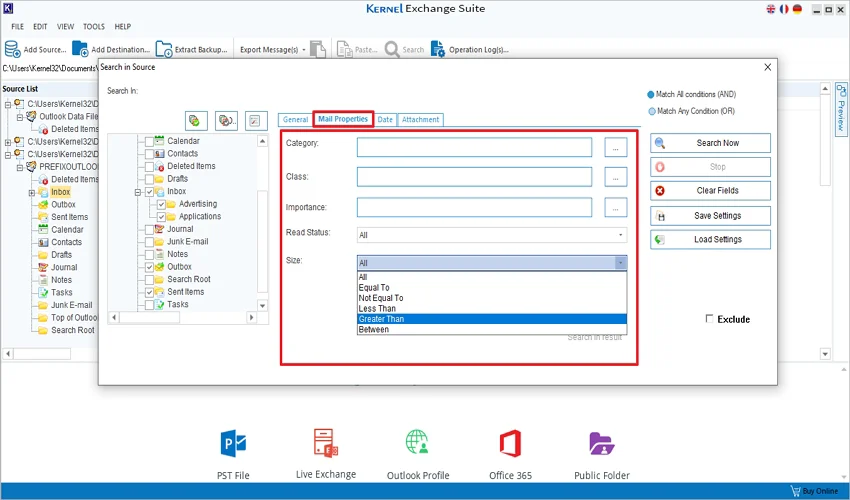Open the TOOLS menu

[x=94, y=27]
